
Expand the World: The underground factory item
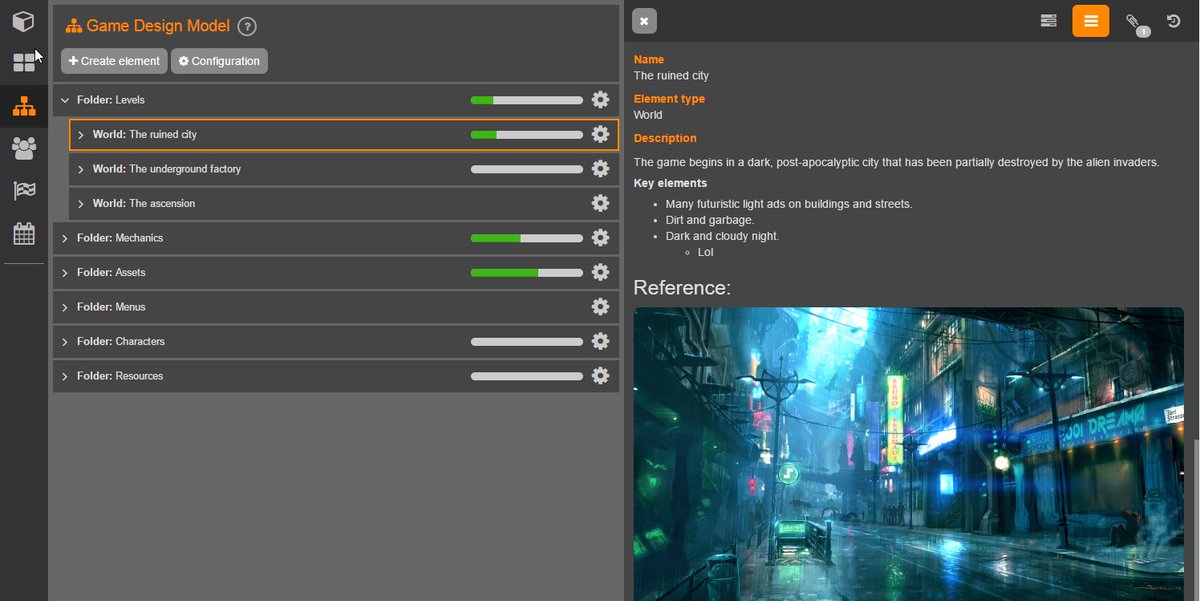click(81, 168)
